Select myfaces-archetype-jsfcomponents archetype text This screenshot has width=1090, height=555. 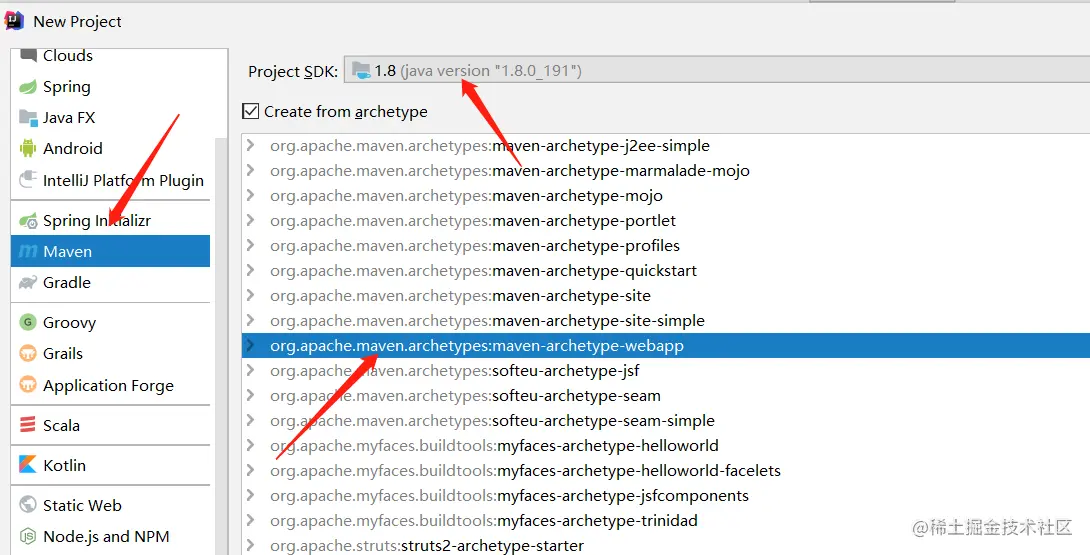[x=624, y=496]
